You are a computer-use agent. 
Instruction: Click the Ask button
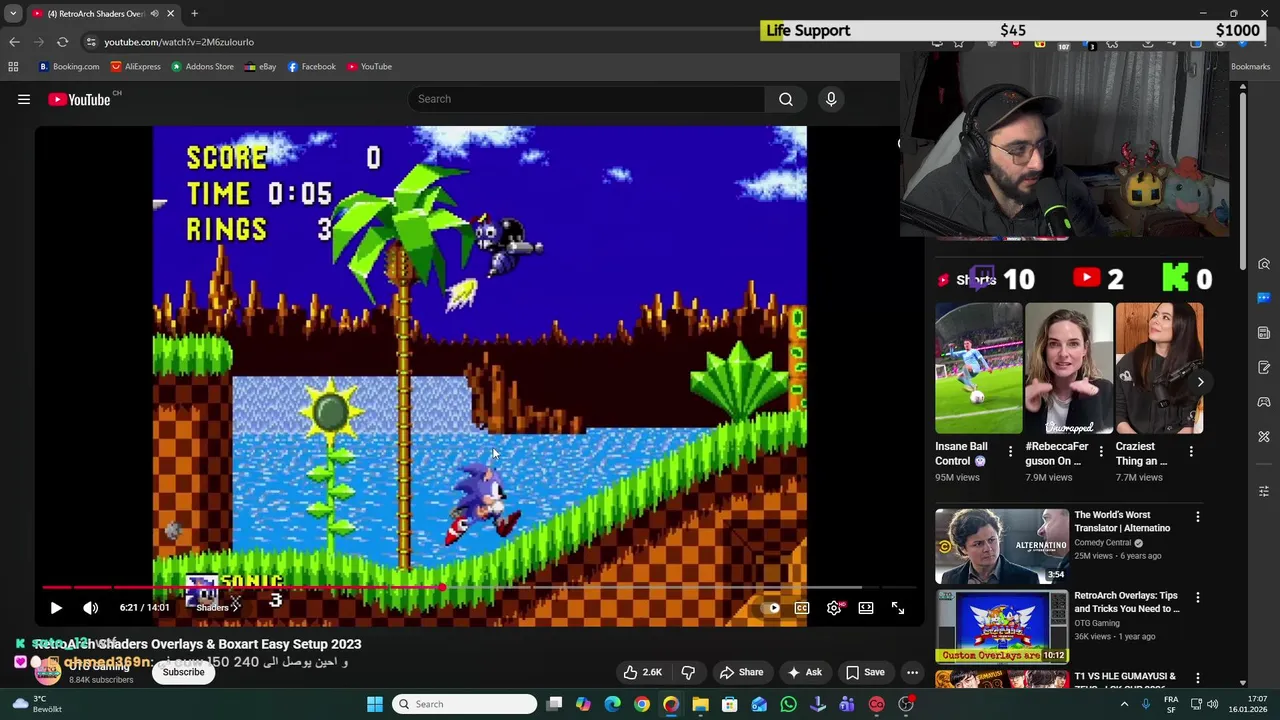pyautogui.click(x=804, y=673)
